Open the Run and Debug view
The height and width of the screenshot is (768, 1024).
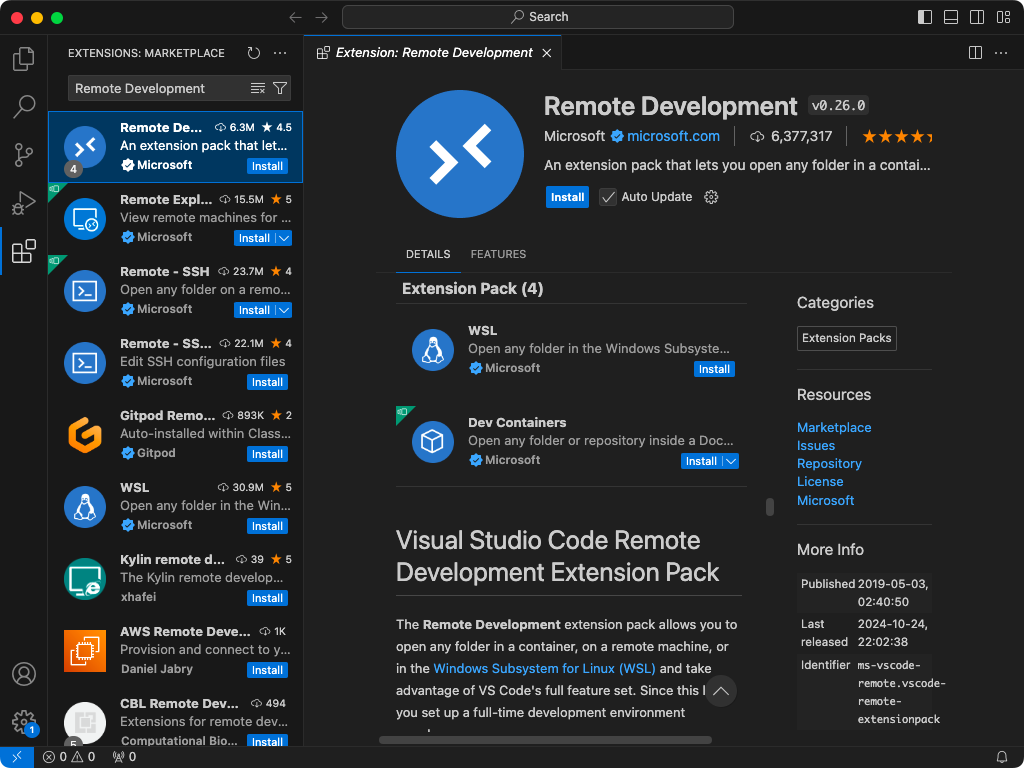click(24, 203)
